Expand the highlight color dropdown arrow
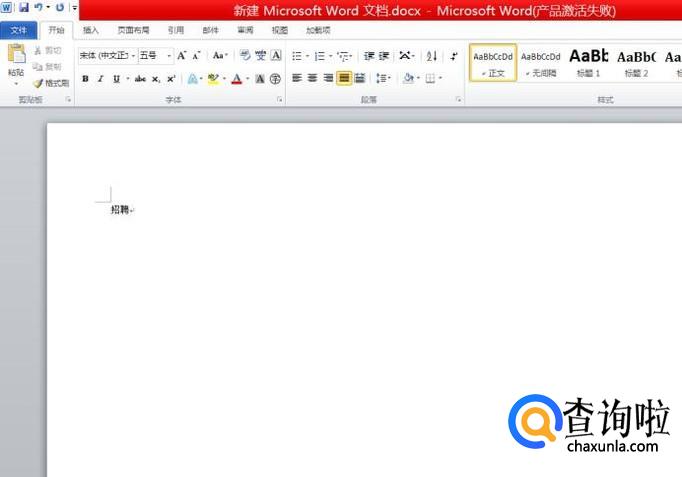 tap(224, 79)
